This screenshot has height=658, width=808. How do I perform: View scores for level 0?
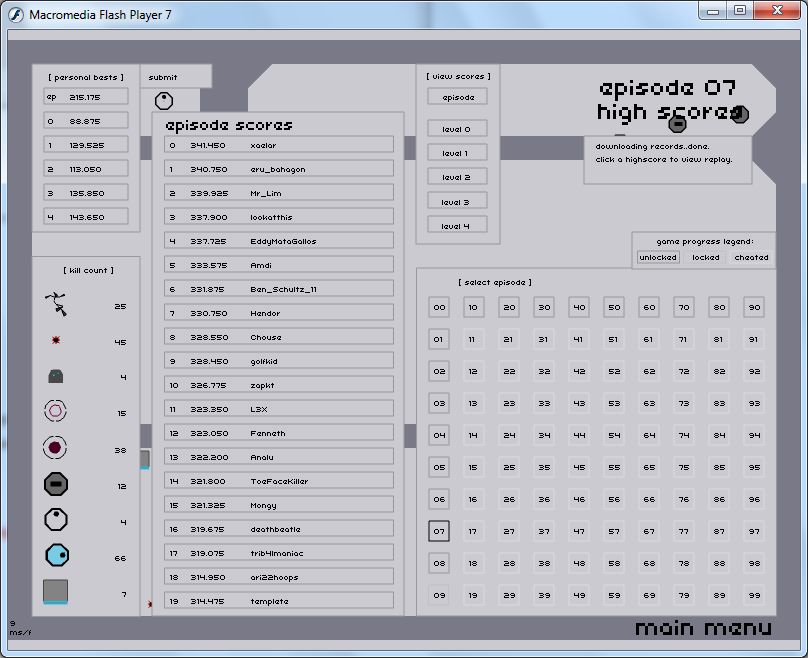[x=455, y=129]
